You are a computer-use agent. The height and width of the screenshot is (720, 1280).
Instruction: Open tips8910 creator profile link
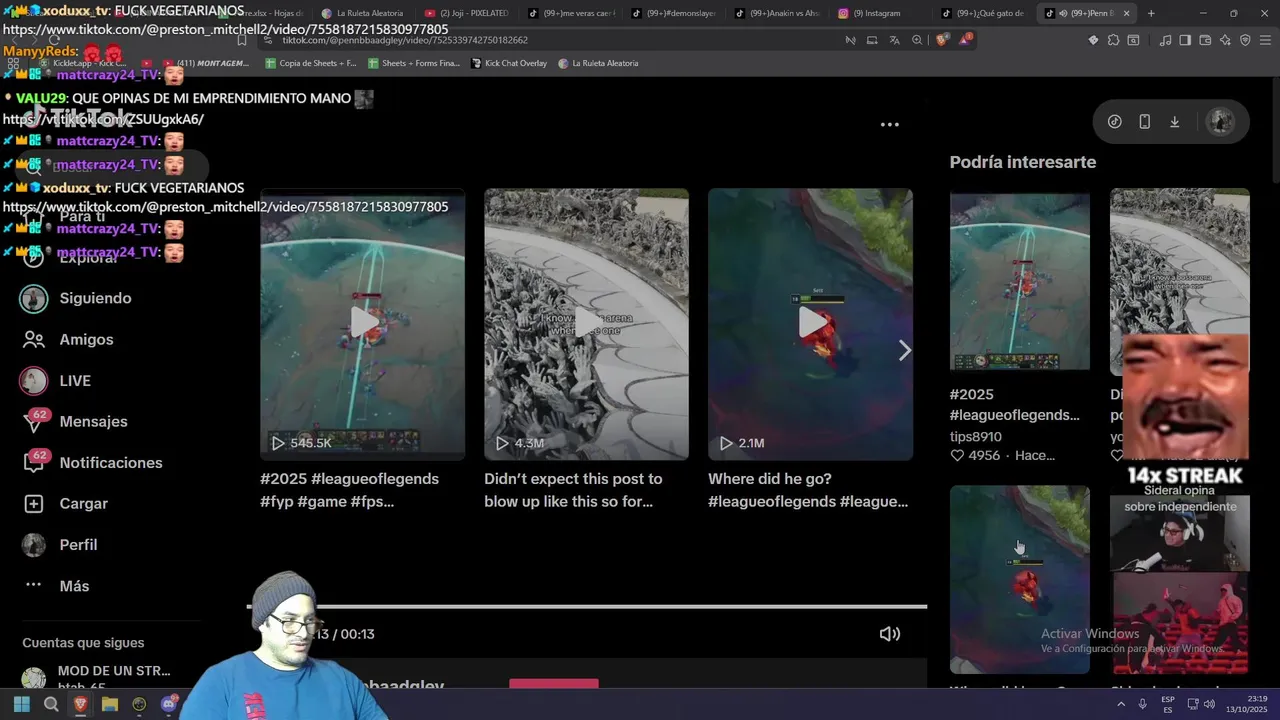point(975,436)
